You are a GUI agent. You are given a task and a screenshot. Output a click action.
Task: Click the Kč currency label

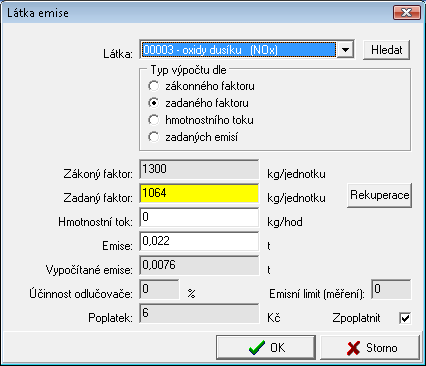(x=274, y=318)
